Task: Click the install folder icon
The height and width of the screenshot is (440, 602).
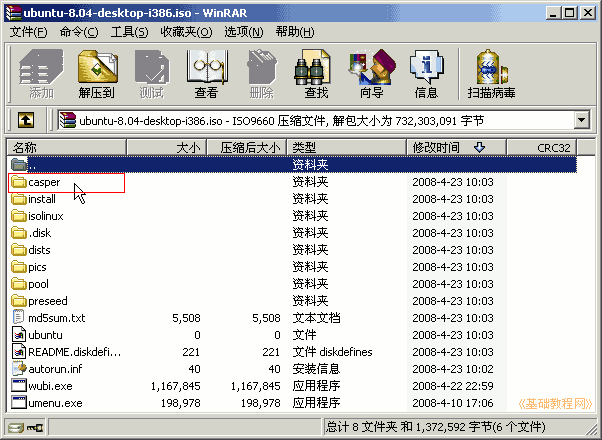Action: (18, 199)
